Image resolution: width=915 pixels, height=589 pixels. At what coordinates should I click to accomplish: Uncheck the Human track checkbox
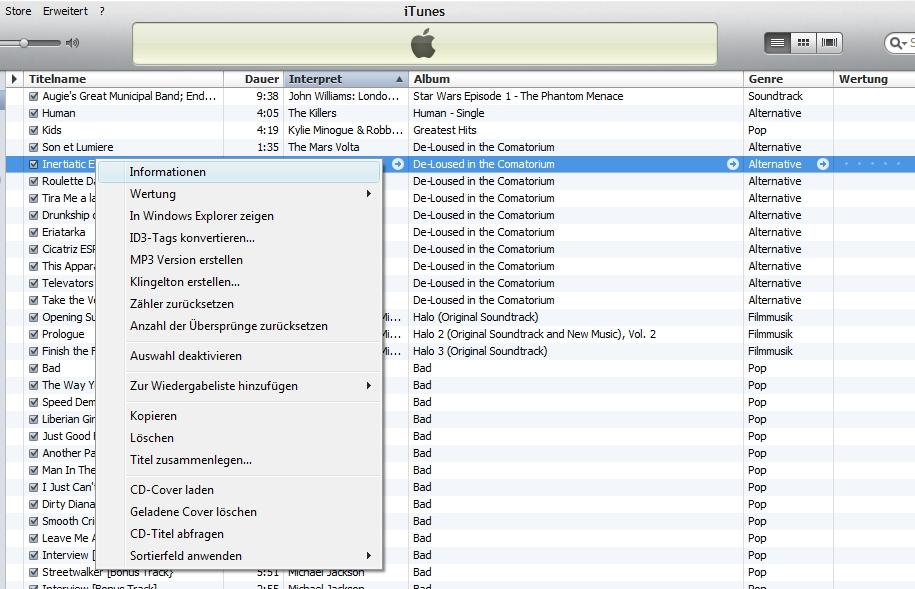34,113
